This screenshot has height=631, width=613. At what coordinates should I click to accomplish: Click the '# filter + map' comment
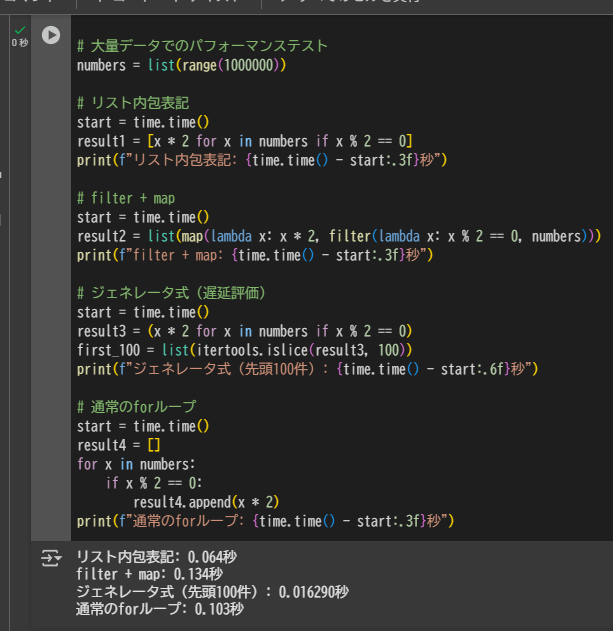(x=126, y=198)
